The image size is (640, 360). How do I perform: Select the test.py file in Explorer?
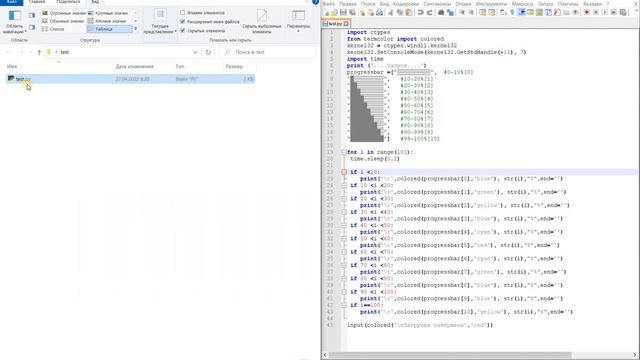131,79
